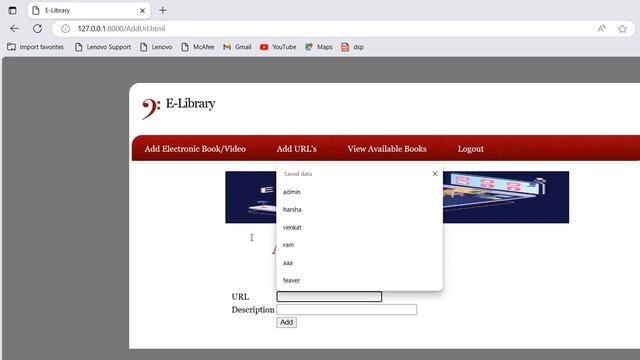The width and height of the screenshot is (640, 360).
Task: Add page to favorites star
Action: click(x=622, y=29)
